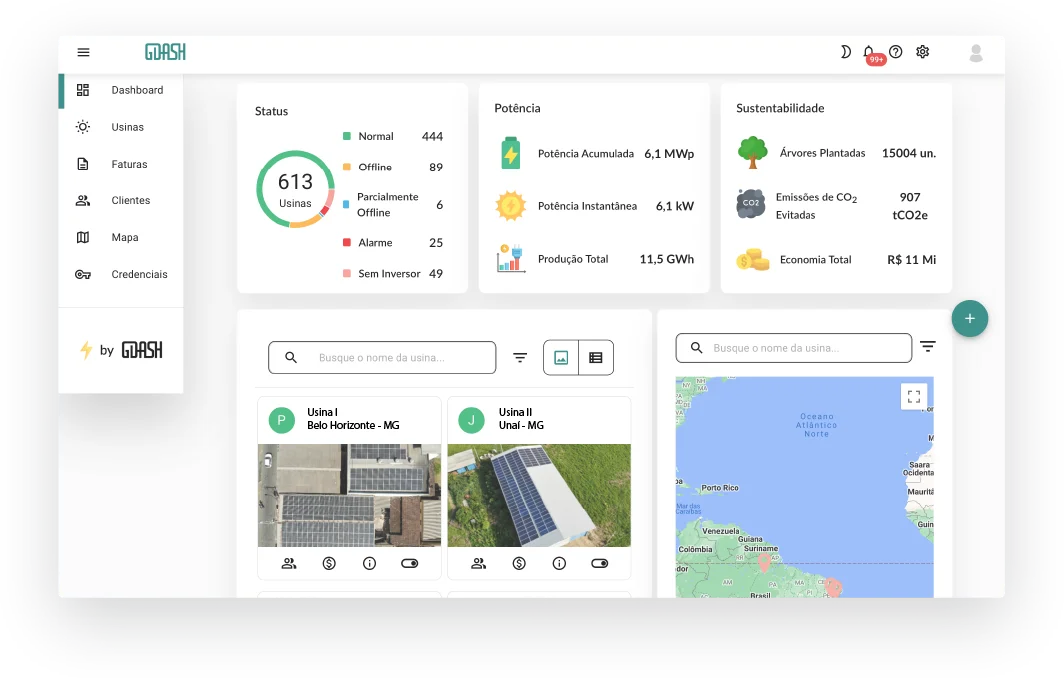Collapse the sidebar with the hamburger menu

click(83, 53)
